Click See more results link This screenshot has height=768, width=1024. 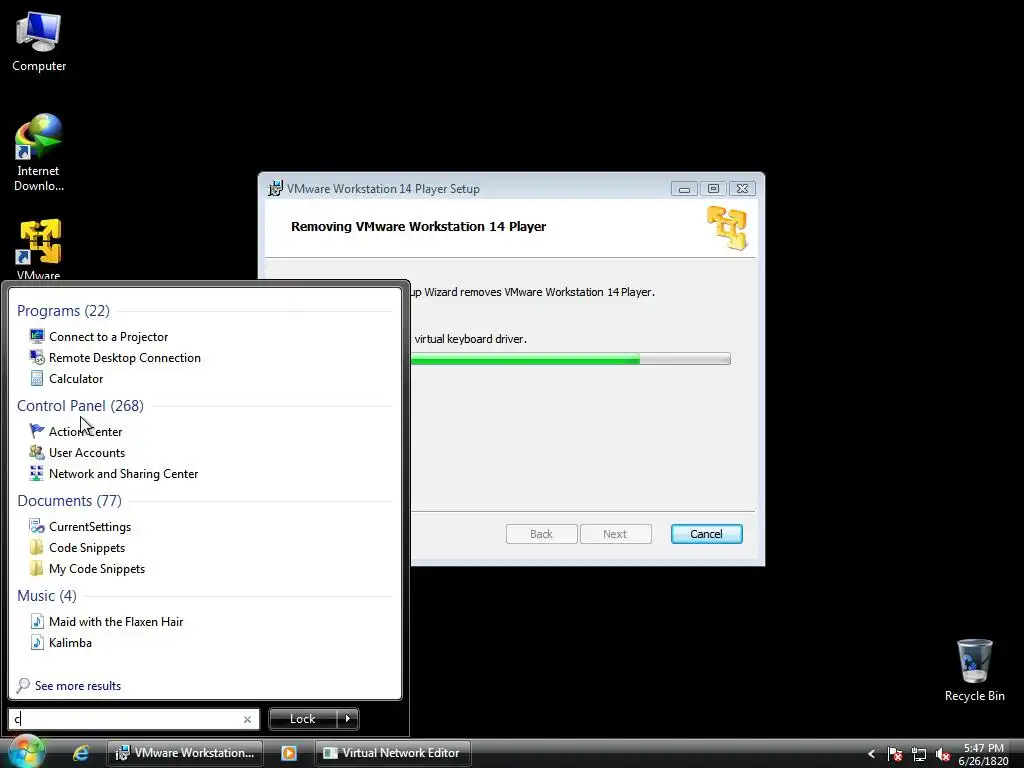pyautogui.click(x=78, y=686)
